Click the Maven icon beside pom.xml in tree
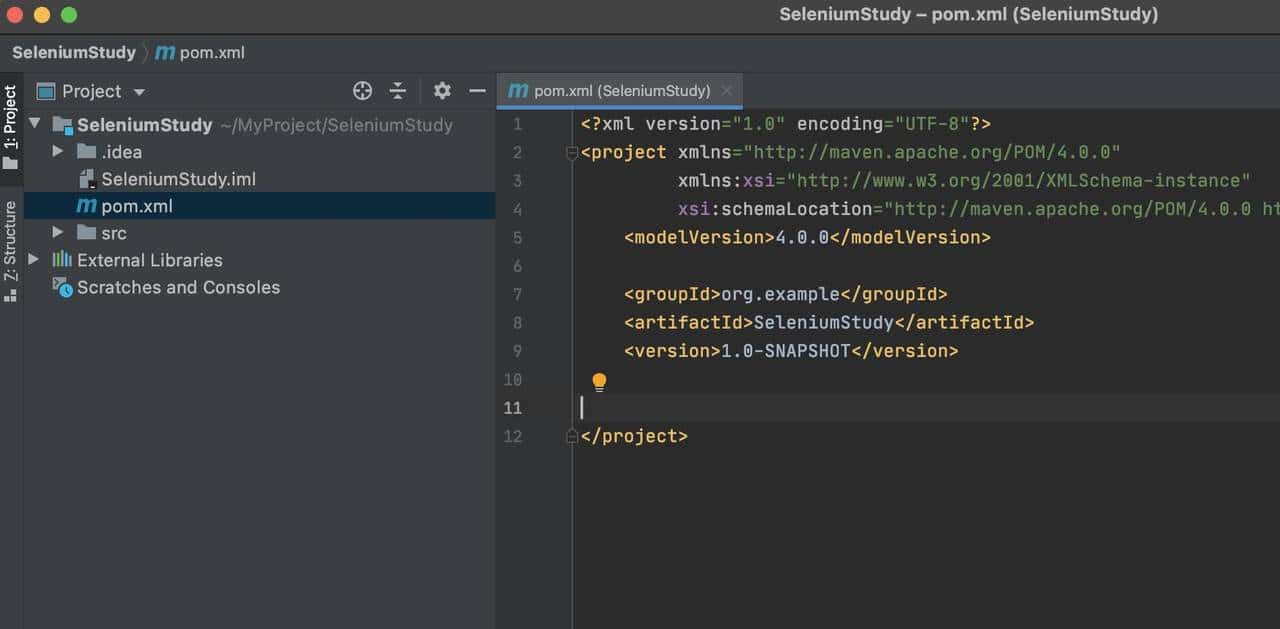The height and width of the screenshot is (629, 1280). [86, 206]
